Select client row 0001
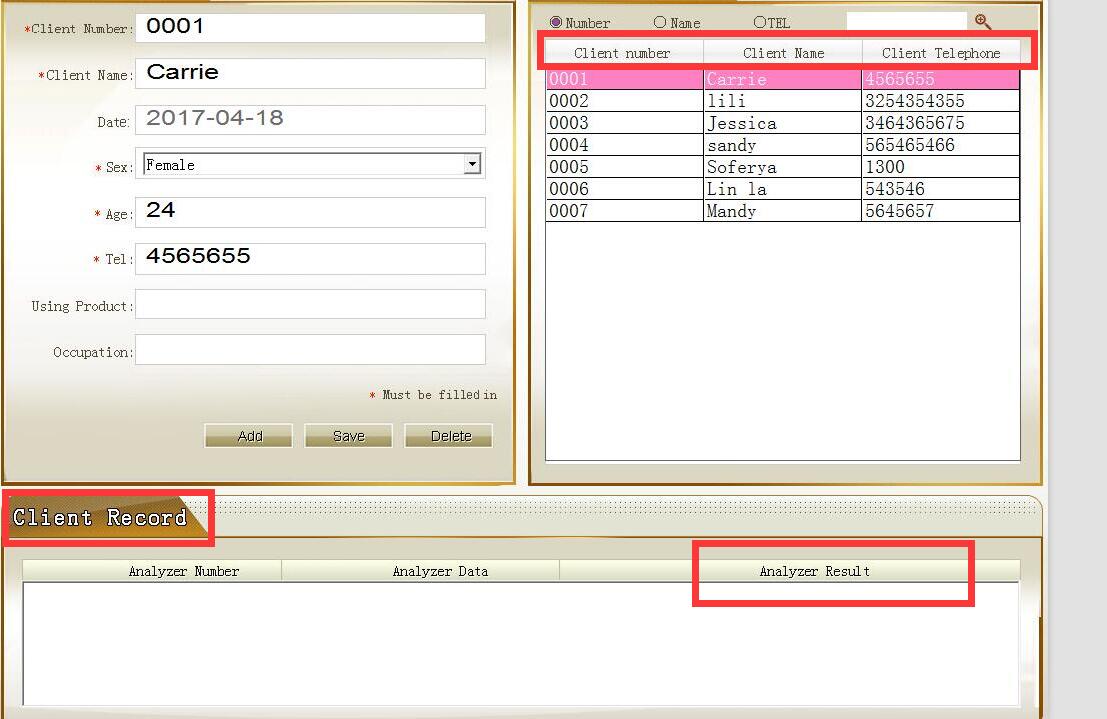The height and width of the screenshot is (719, 1107). click(x=783, y=78)
